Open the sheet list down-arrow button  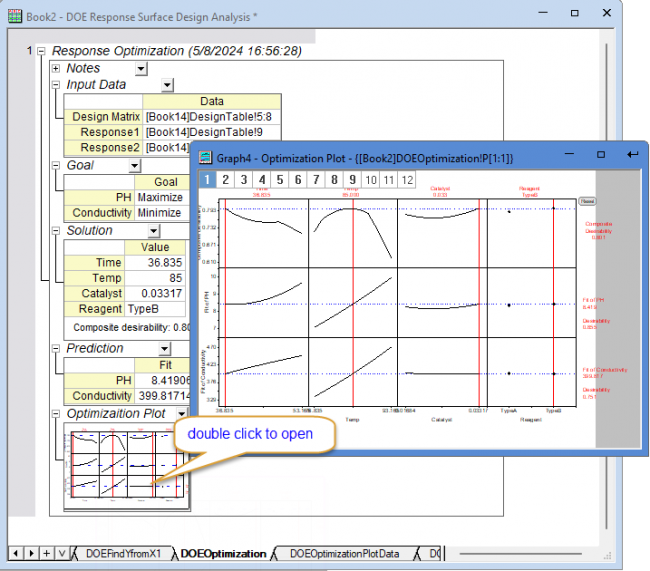click(62, 553)
